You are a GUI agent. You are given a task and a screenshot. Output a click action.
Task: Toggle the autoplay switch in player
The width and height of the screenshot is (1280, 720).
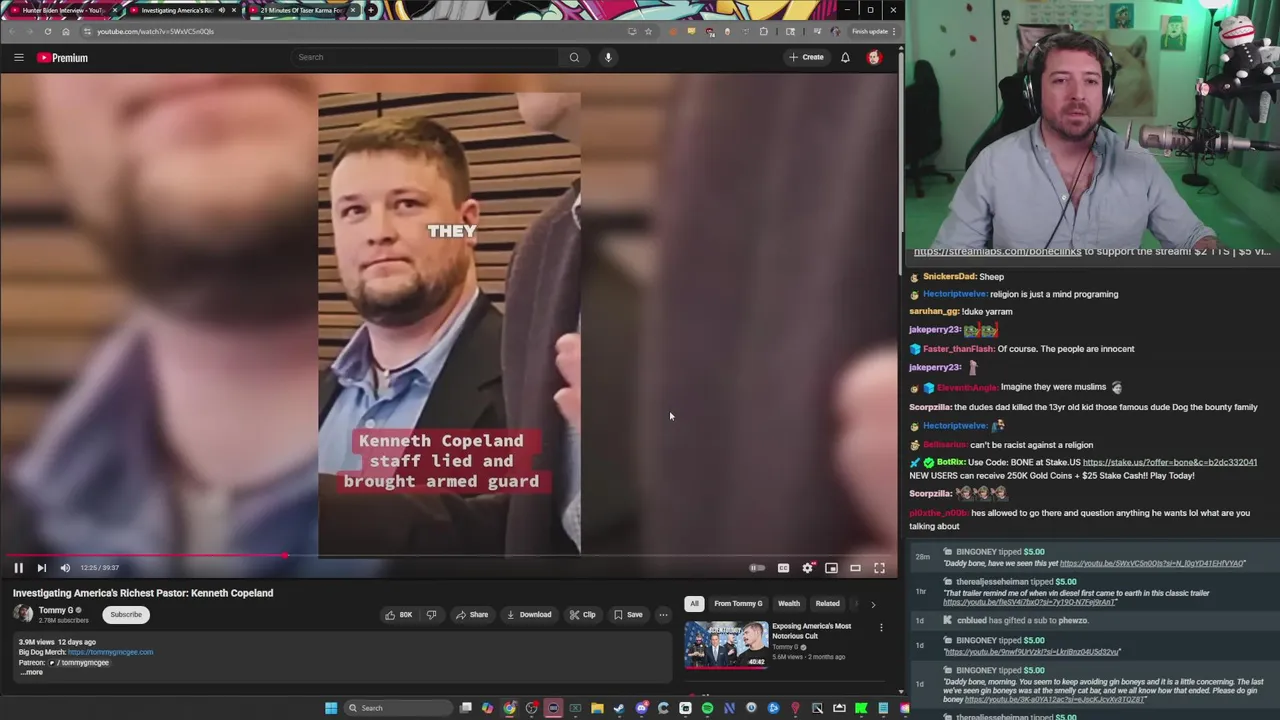tap(757, 568)
